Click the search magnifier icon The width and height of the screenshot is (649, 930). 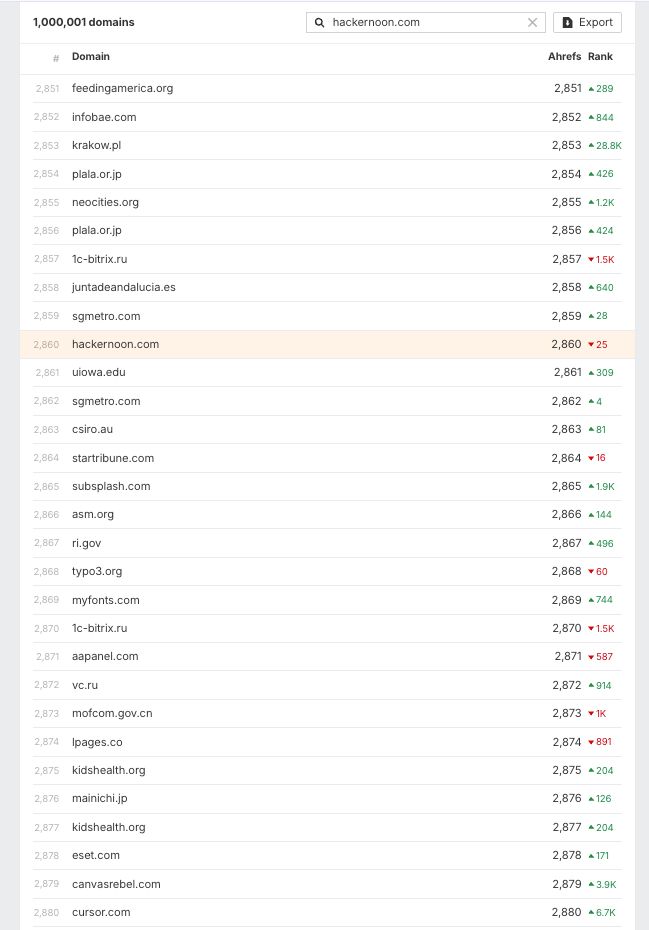[x=320, y=22]
